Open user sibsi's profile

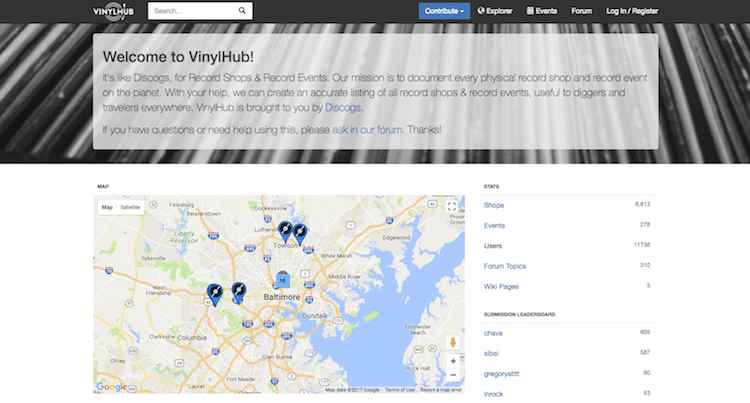click(x=491, y=353)
